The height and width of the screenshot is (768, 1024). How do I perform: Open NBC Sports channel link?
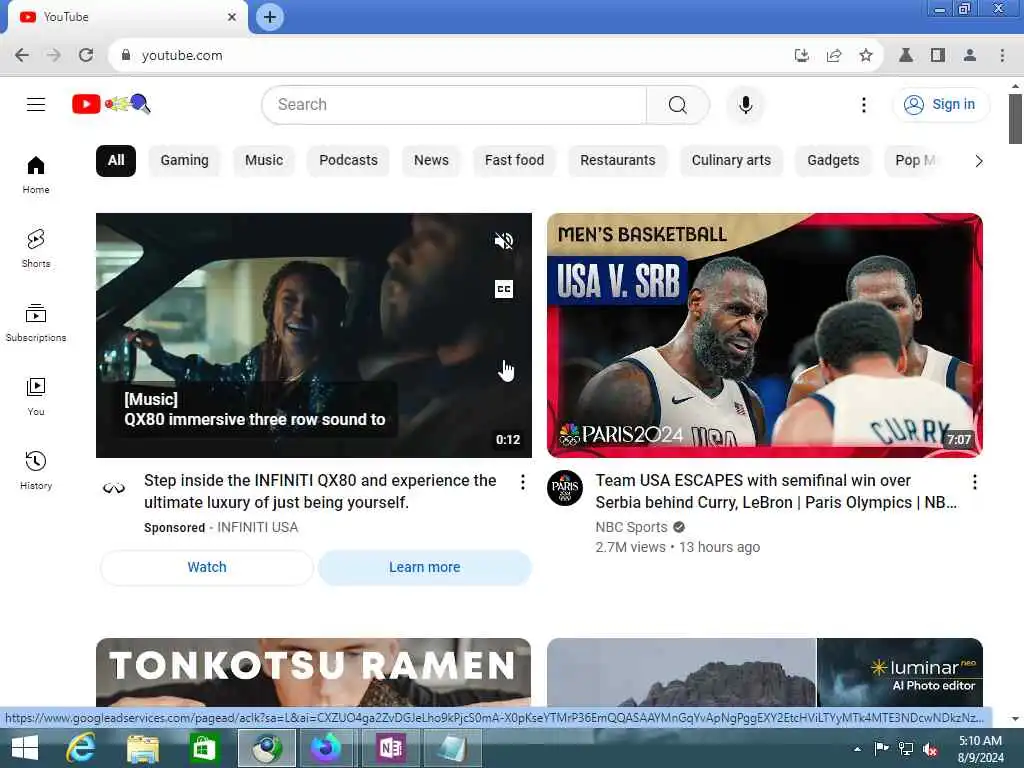[x=631, y=527]
